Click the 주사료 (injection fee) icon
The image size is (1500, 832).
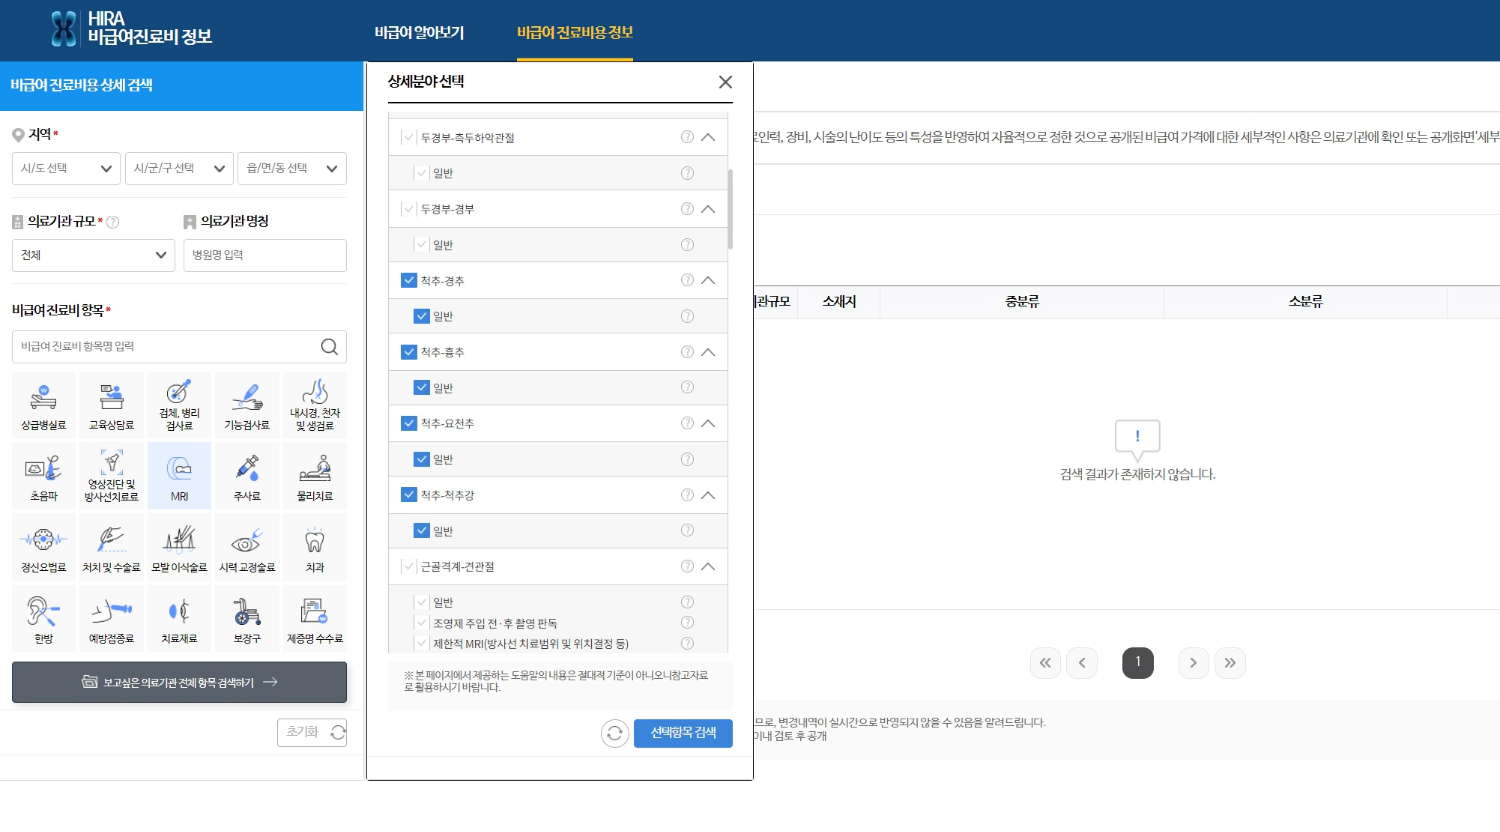coord(246,475)
